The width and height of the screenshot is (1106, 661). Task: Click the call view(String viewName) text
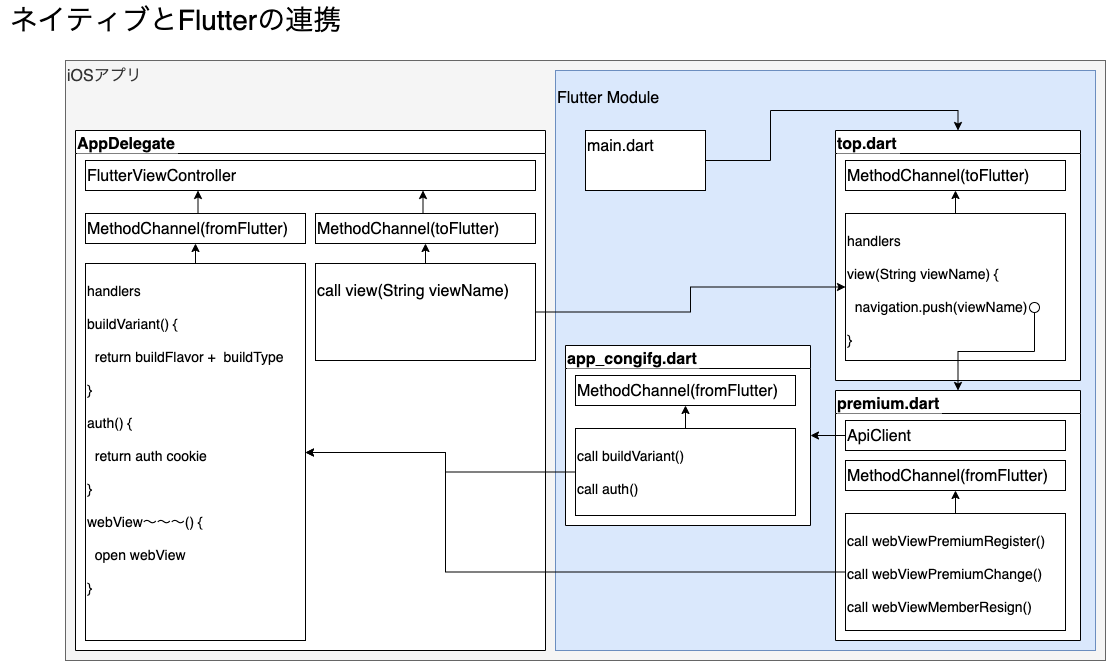(413, 291)
